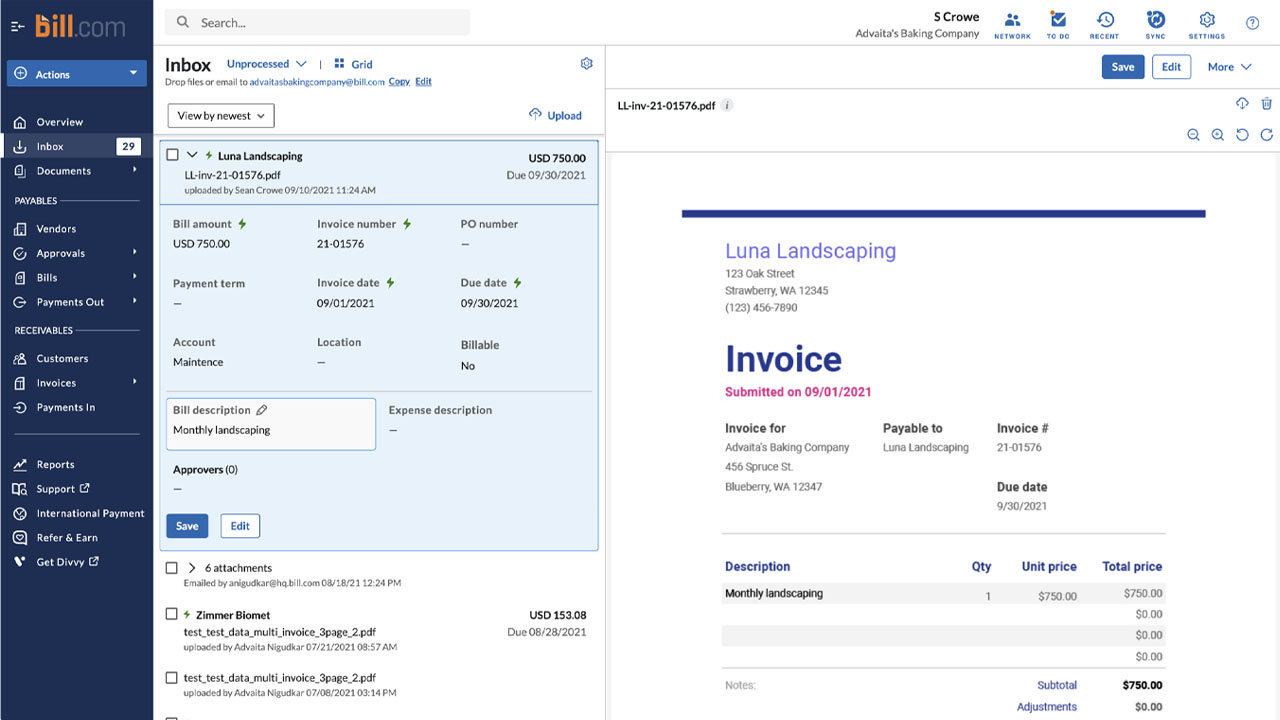Expand the Documents submenu arrow
The height and width of the screenshot is (720, 1280).
point(135,170)
